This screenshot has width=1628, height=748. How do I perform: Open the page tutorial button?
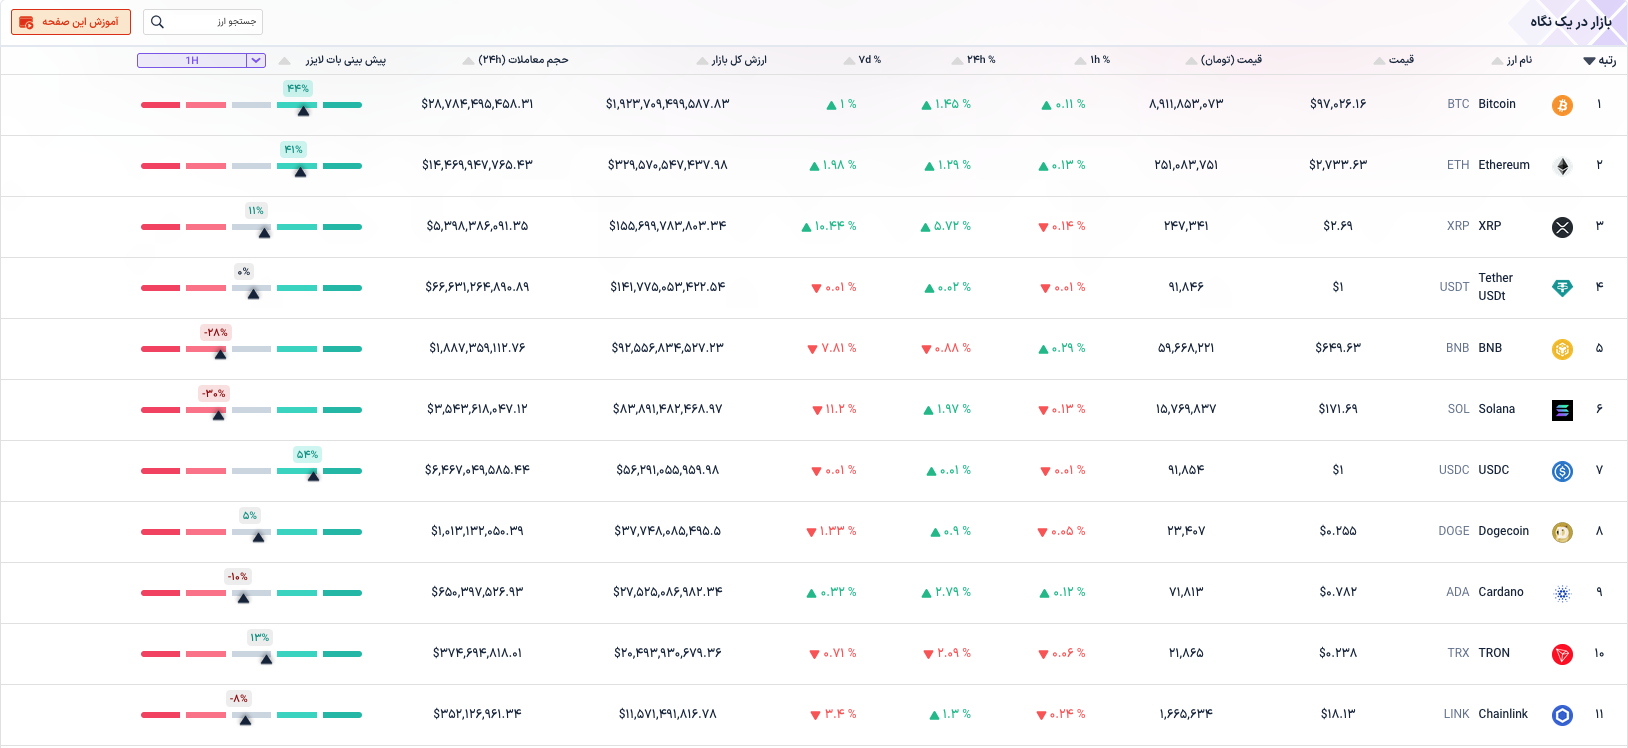pos(71,22)
